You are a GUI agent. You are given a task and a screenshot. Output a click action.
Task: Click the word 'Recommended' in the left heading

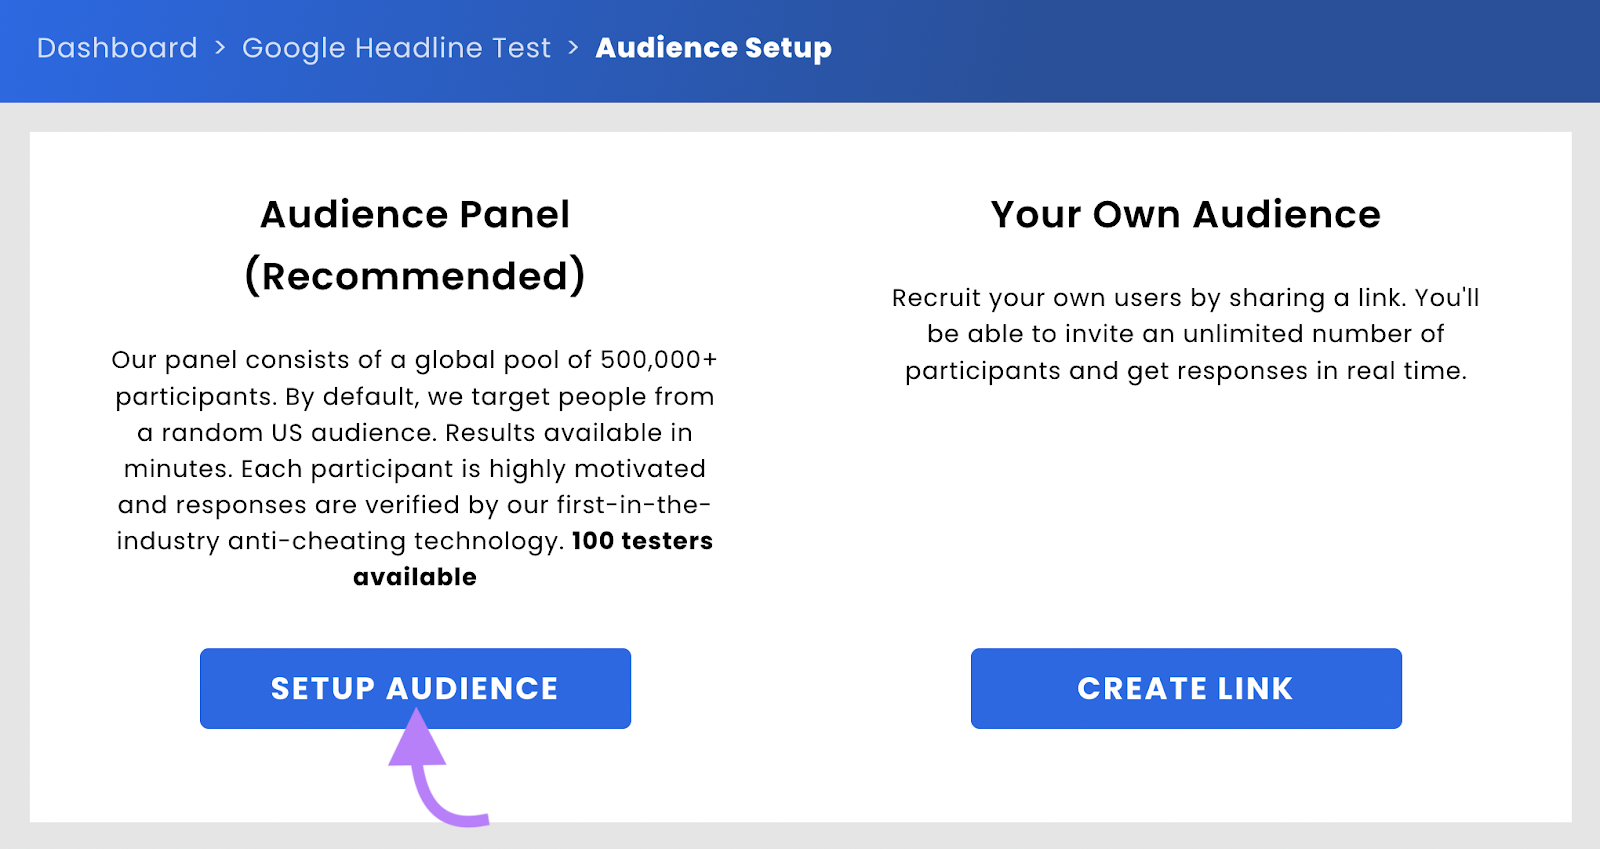415,275
